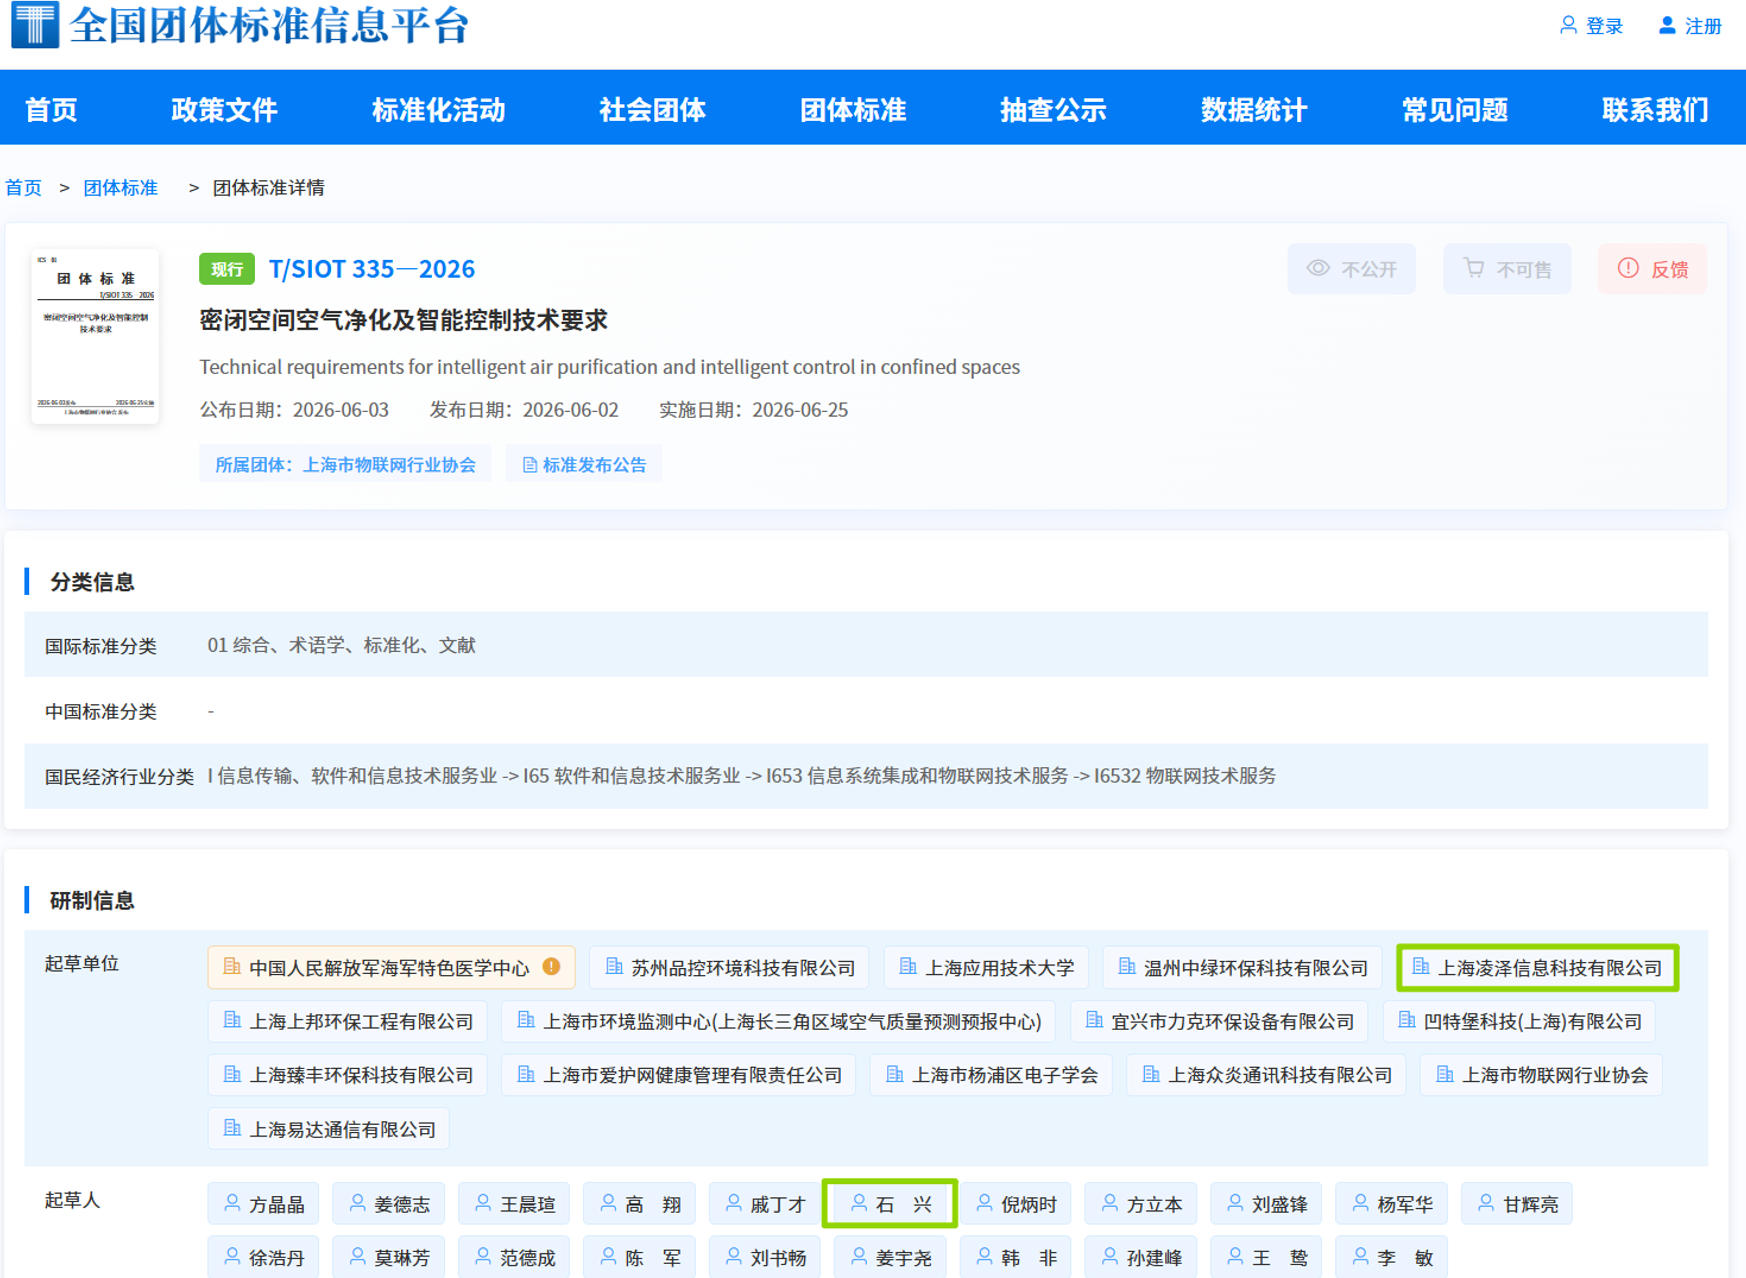Click person icon beside 甘辉亮
Image resolution: width=1746 pixels, height=1278 pixels.
pyautogui.click(x=1485, y=1204)
